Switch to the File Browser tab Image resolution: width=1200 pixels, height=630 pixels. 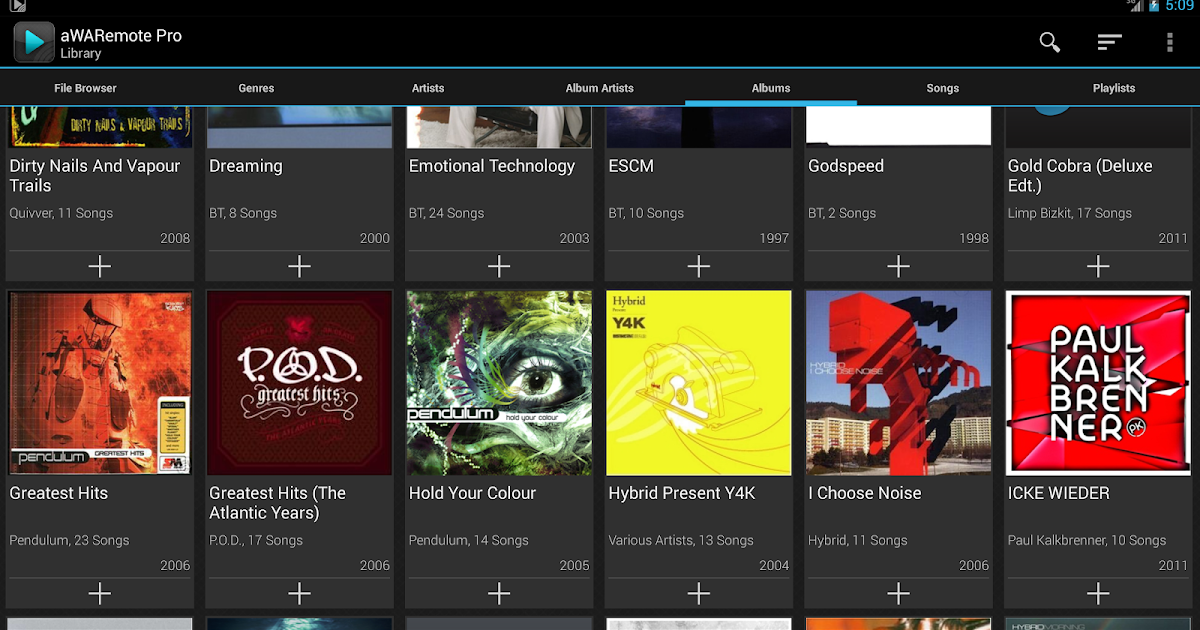(x=85, y=88)
